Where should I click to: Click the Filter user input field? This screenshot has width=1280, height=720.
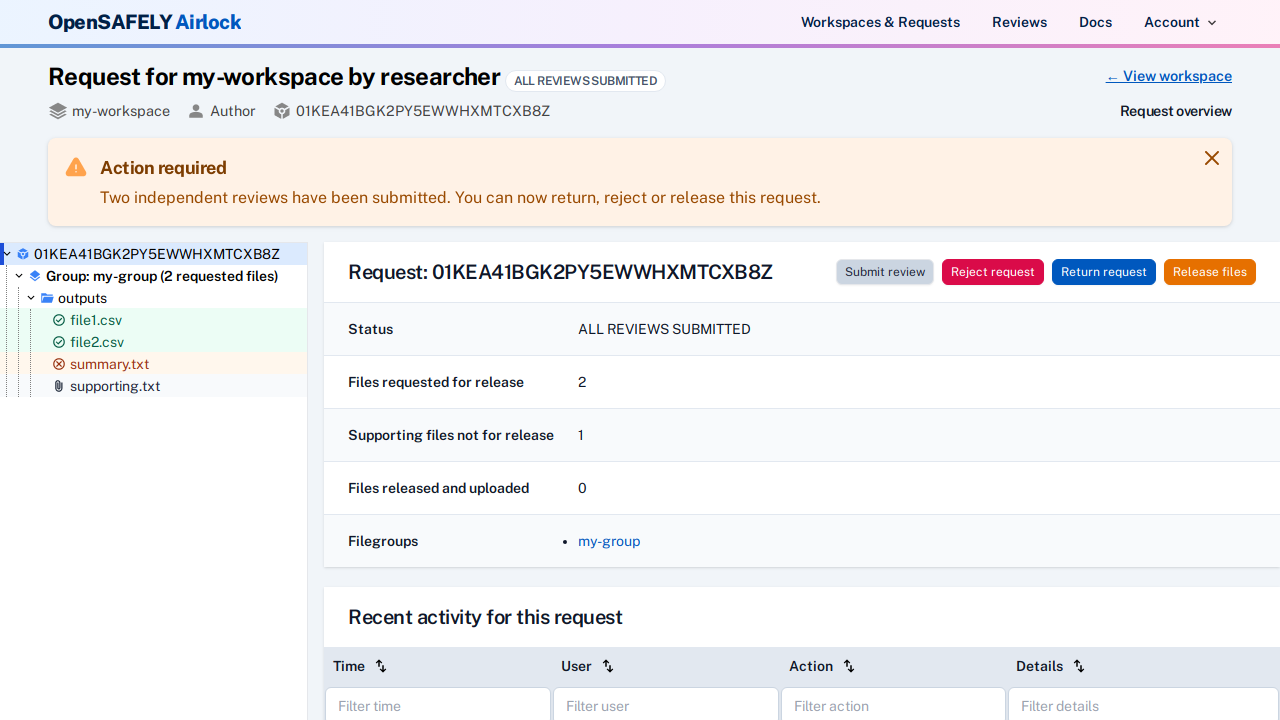pos(665,706)
